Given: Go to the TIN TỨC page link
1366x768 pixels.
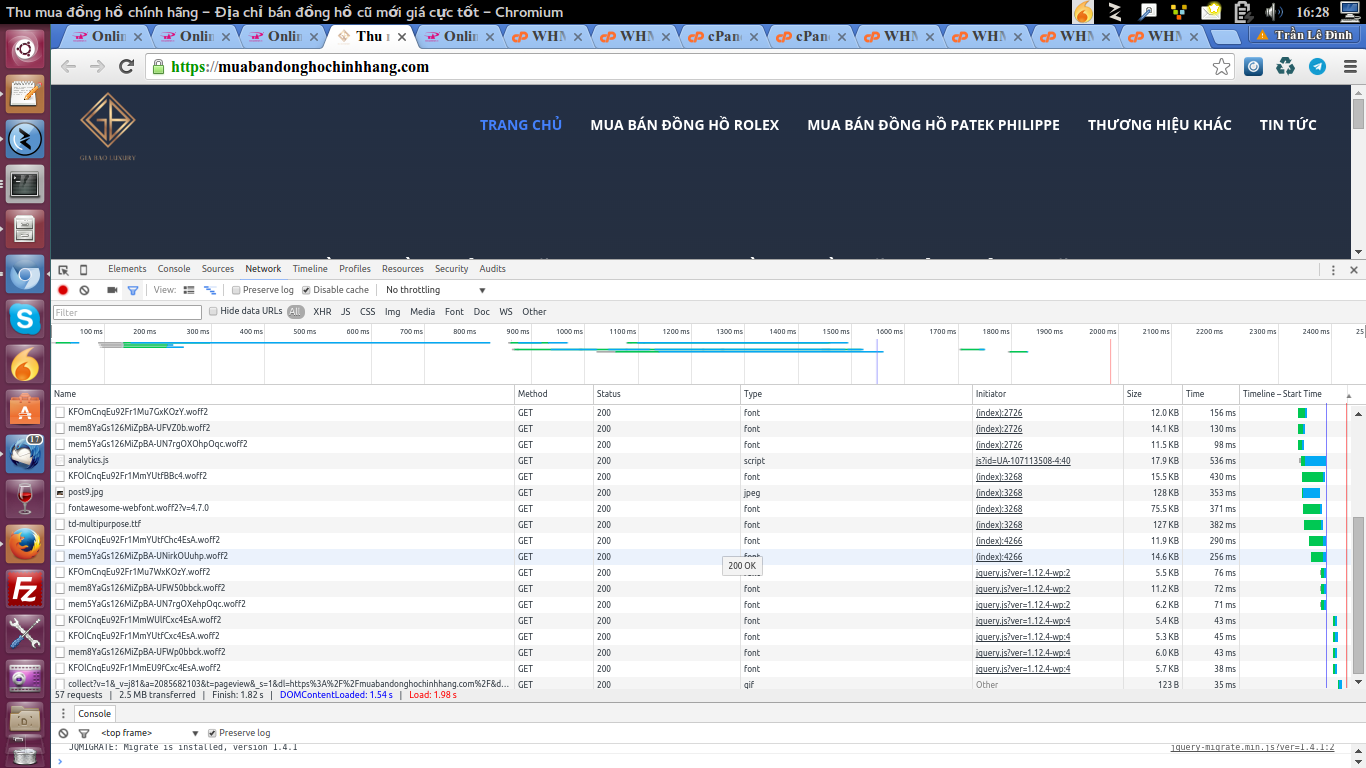Looking at the screenshot, I should pyautogui.click(x=1288, y=125).
